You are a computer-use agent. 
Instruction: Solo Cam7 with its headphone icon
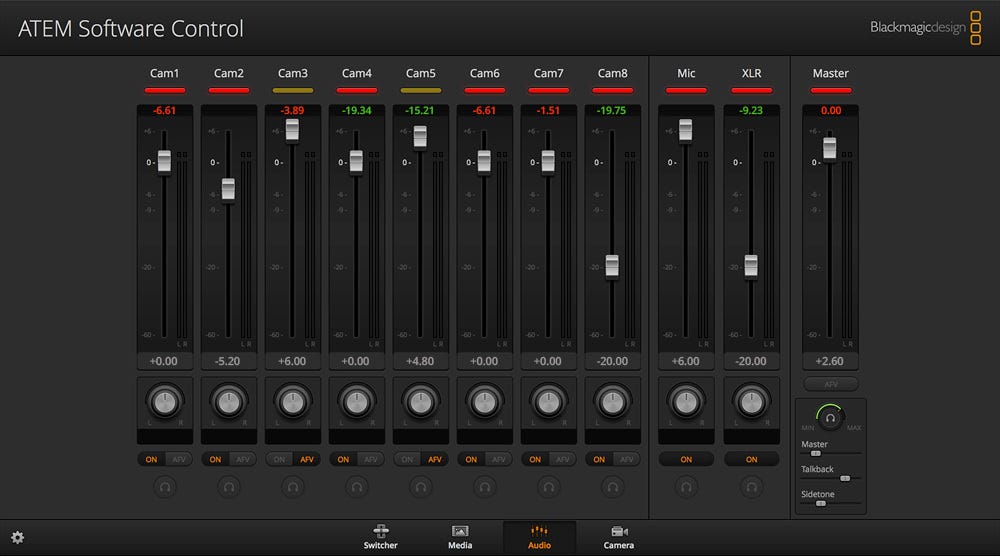tap(548, 487)
